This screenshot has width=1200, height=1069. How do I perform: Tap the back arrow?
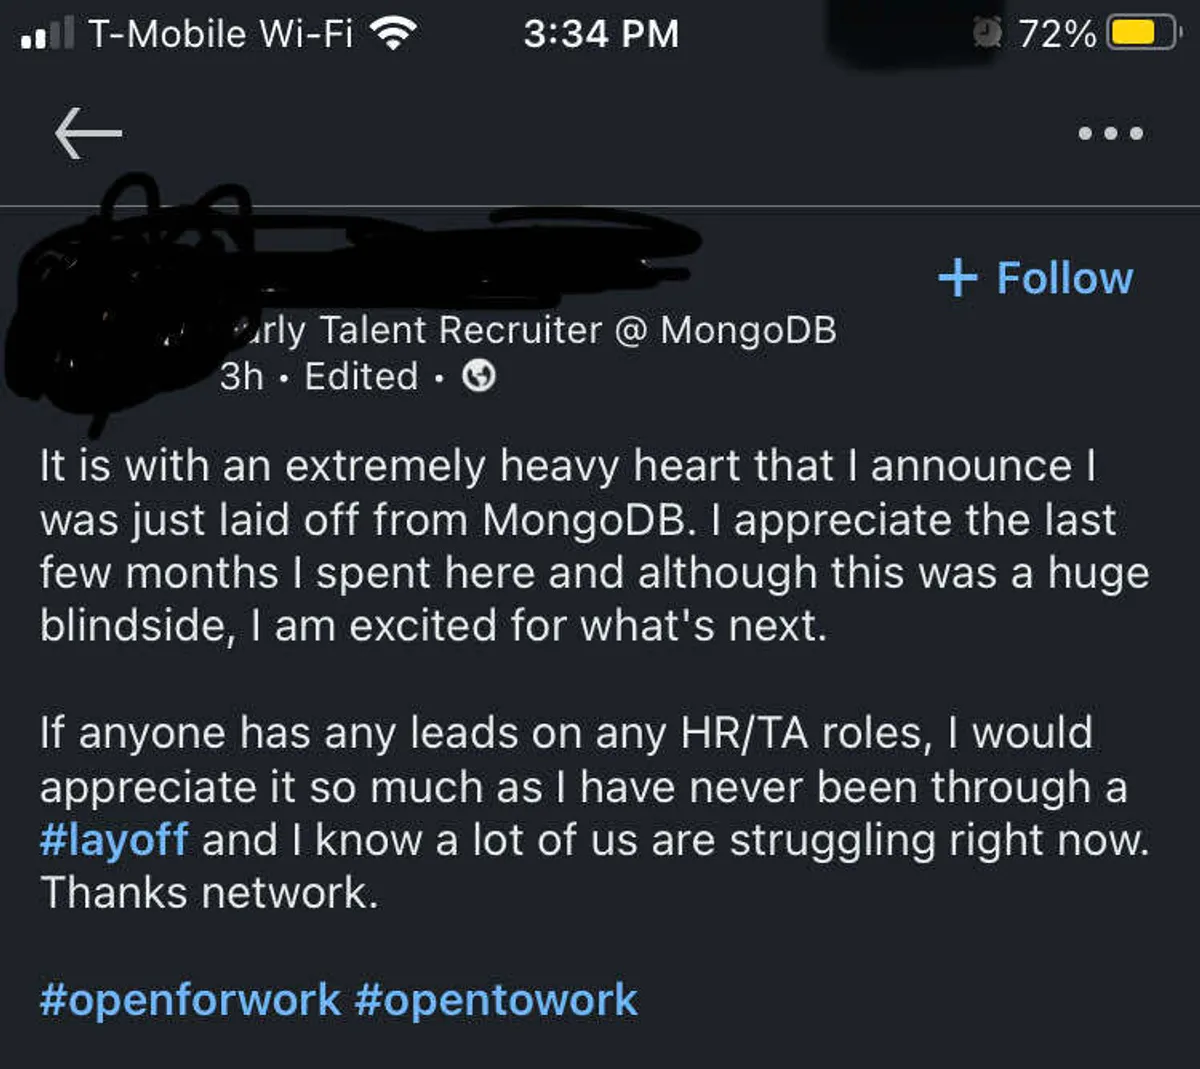pos(88,133)
